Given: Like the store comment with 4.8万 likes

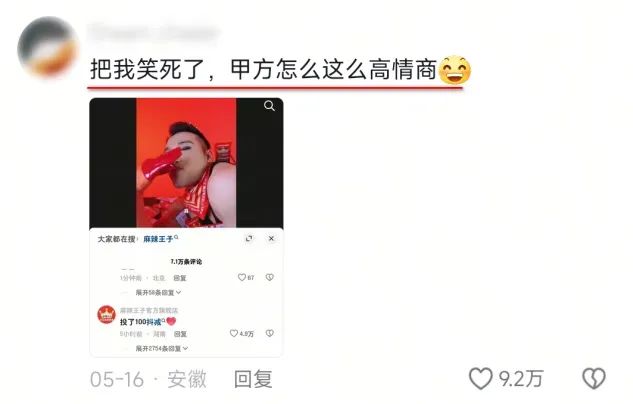Looking at the screenshot, I should [234, 333].
